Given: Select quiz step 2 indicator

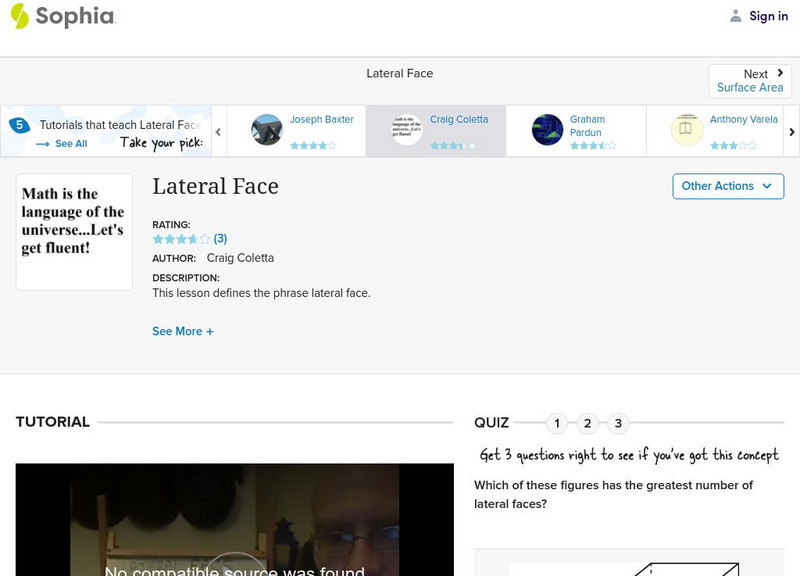Looking at the screenshot, I should (586, 423).
